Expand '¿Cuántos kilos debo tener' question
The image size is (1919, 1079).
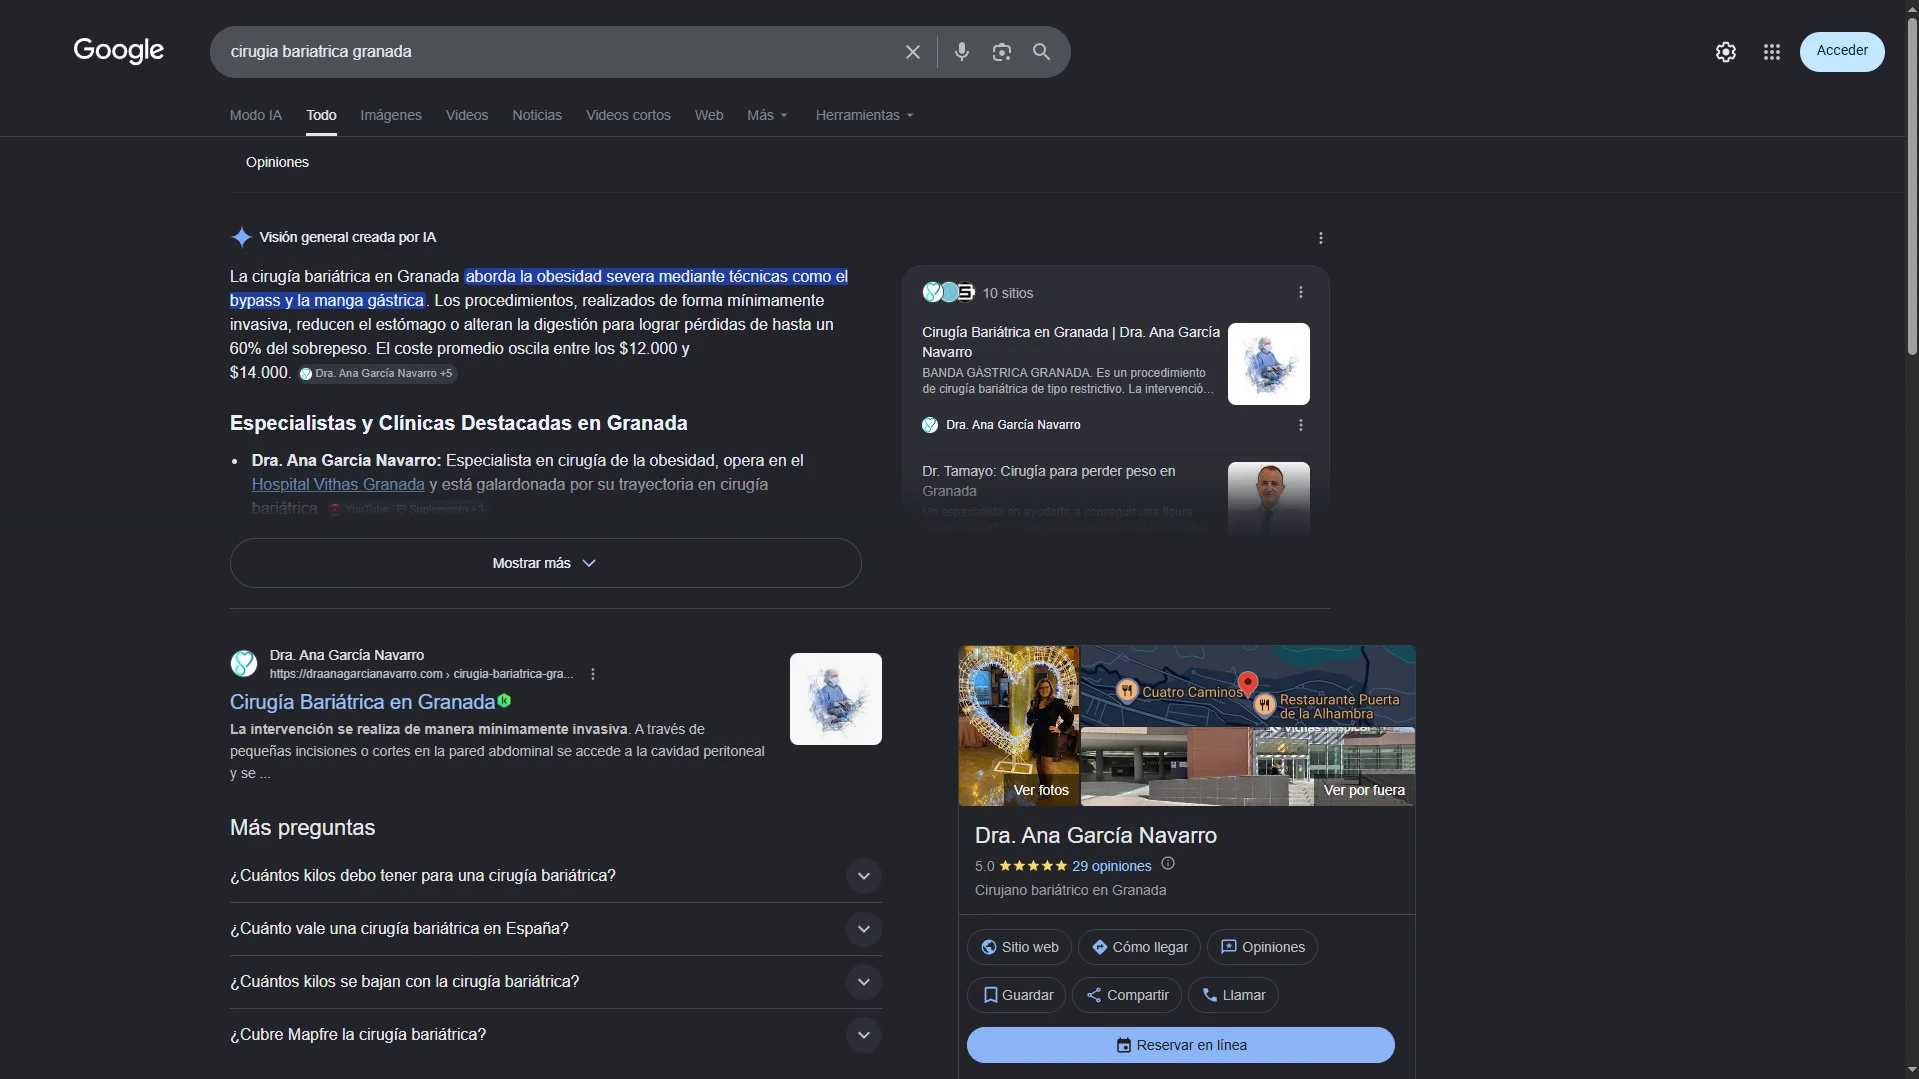click(x=863, y=876)
